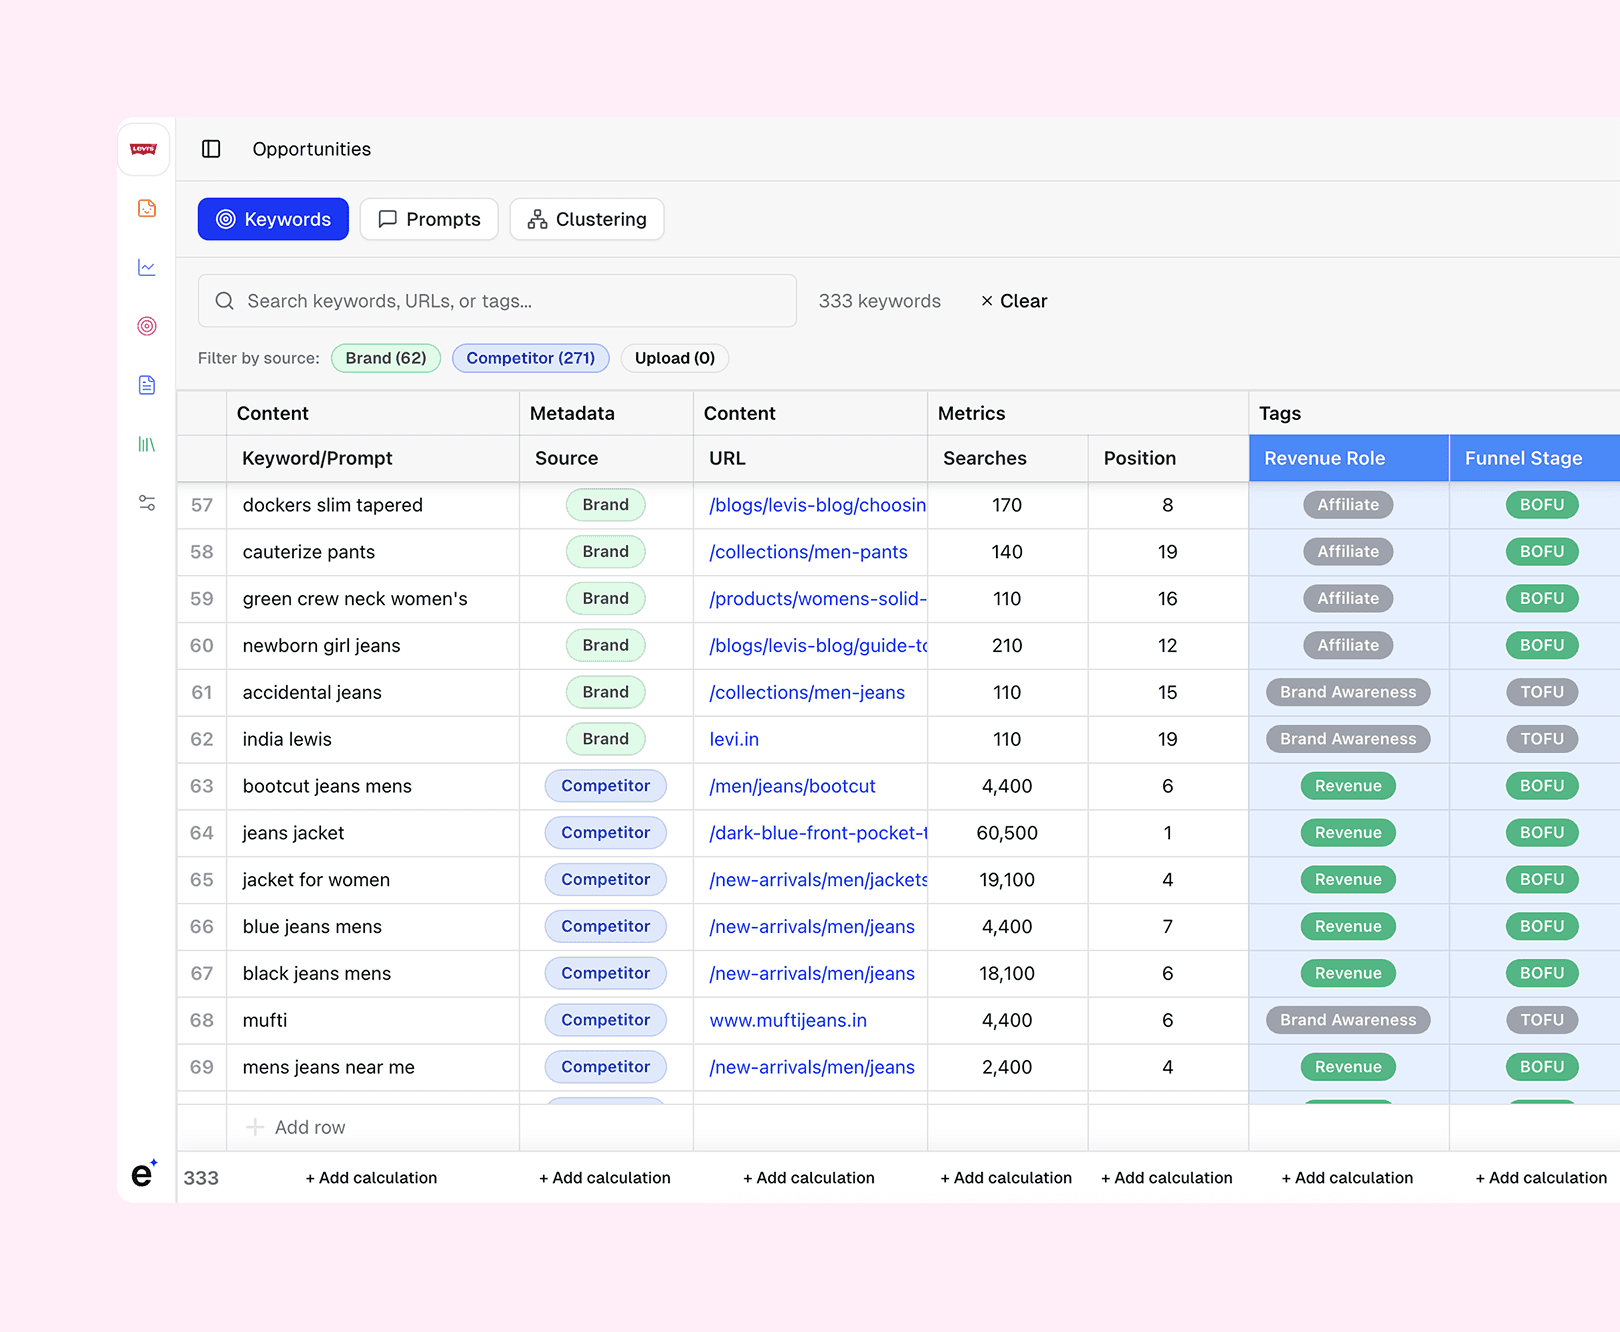
Task: Open the /products/womens-solid- URL link
Action: tap(817, 599)
